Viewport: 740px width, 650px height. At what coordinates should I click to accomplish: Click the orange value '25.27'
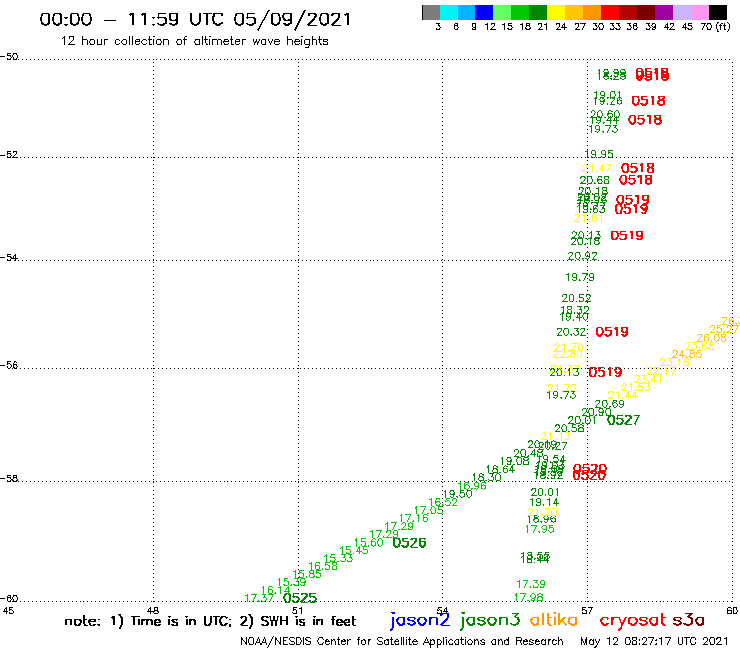click(724, 329)
